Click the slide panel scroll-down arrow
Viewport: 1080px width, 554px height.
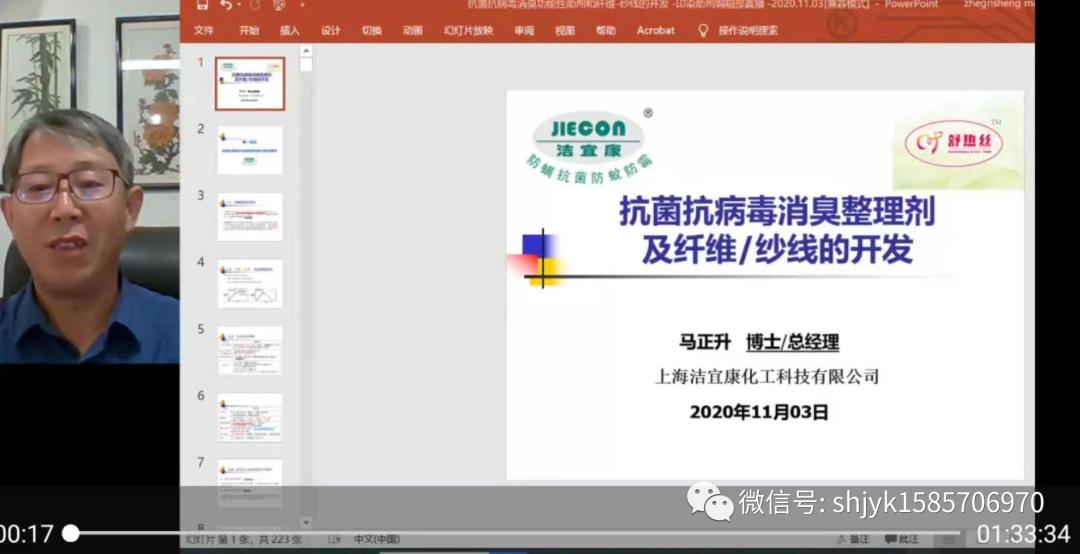click(306, 522)
